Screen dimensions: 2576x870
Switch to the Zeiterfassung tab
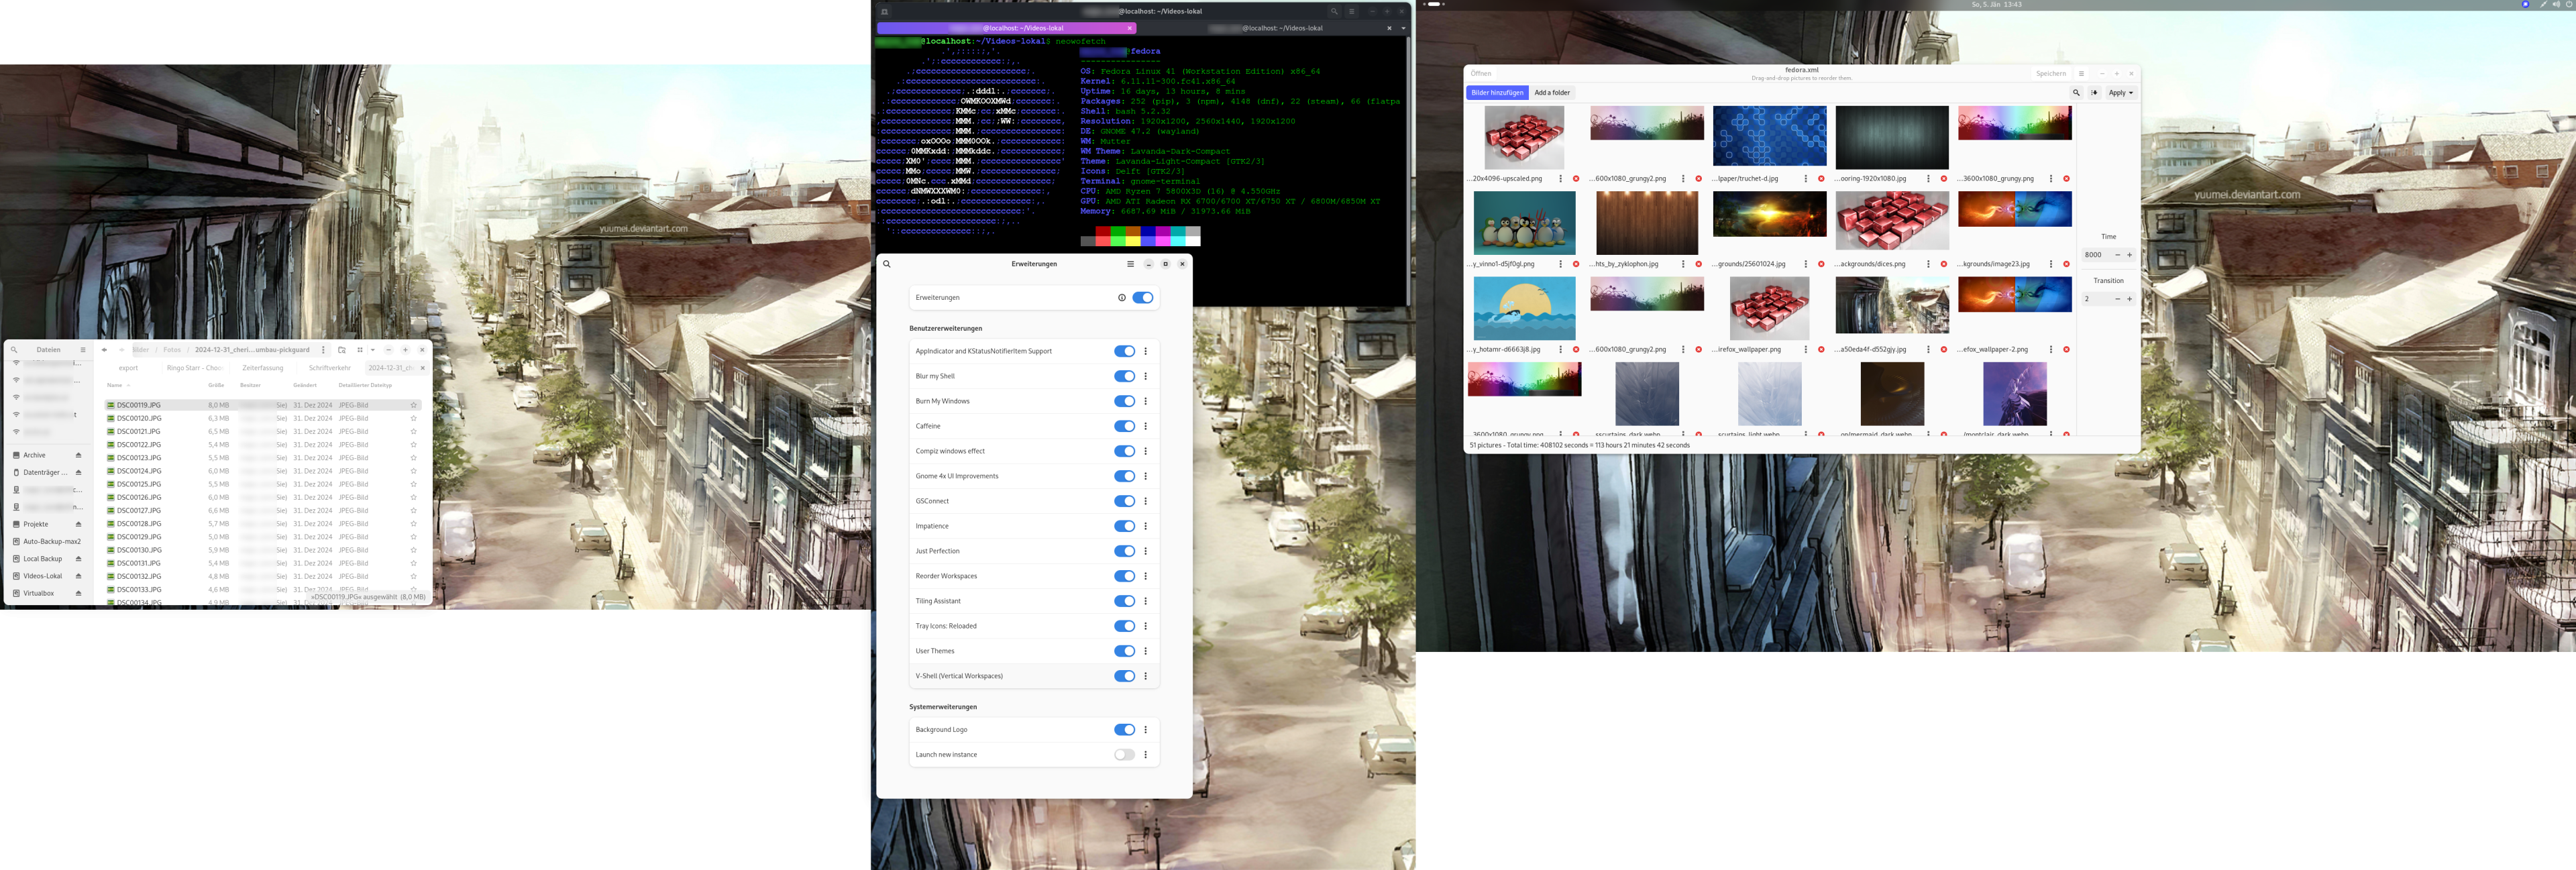pyautogui.click(x=263, y=368)
